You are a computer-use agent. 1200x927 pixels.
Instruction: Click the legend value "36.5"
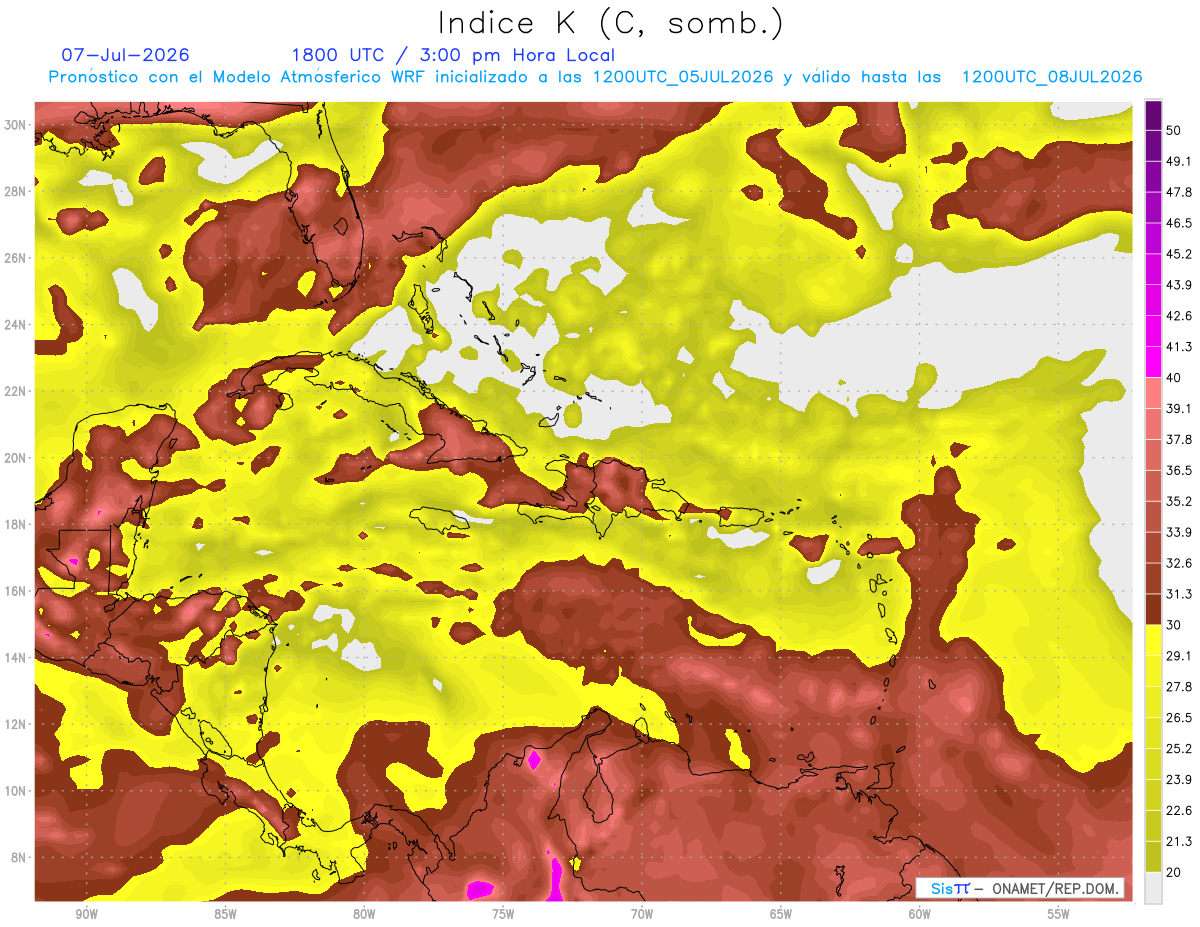click(x=1179, y=470)
